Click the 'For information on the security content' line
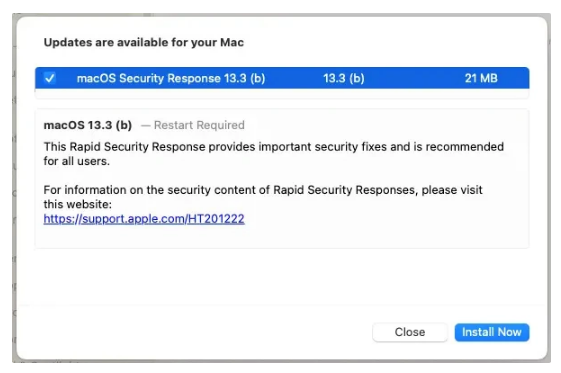This screenshot has width=561, height=373. tap(263, 190)
